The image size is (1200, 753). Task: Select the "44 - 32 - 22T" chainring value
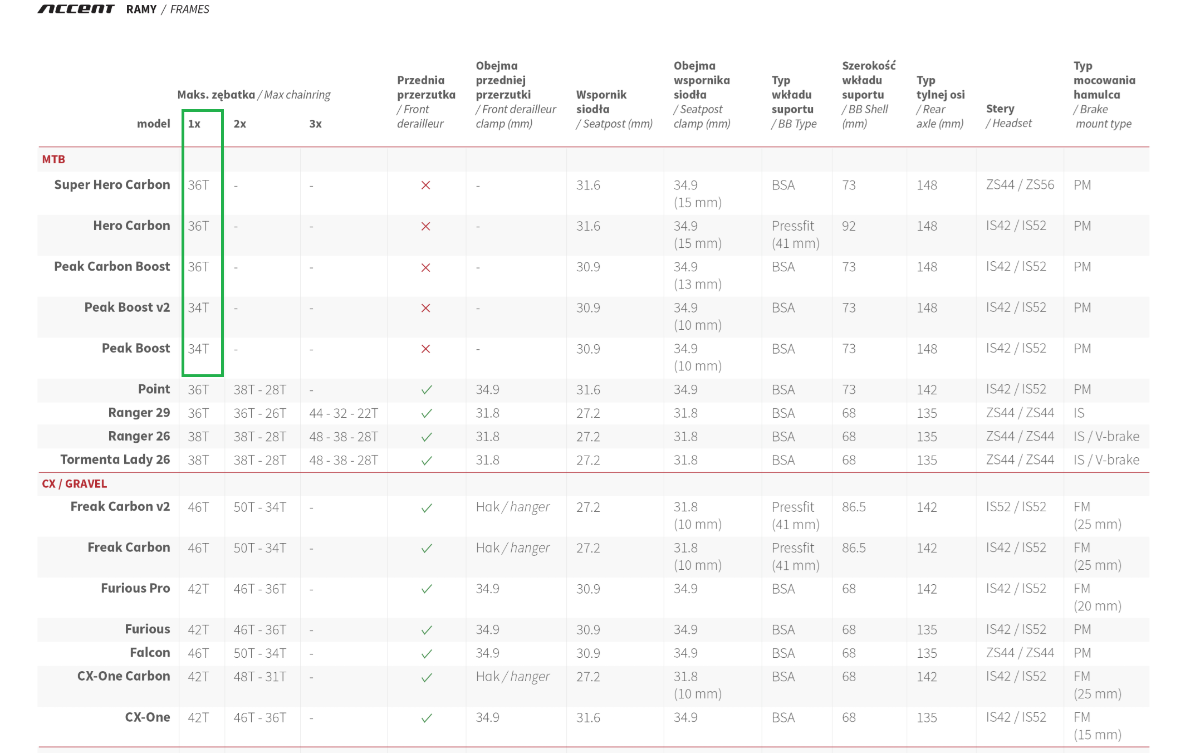pos(344,413)
